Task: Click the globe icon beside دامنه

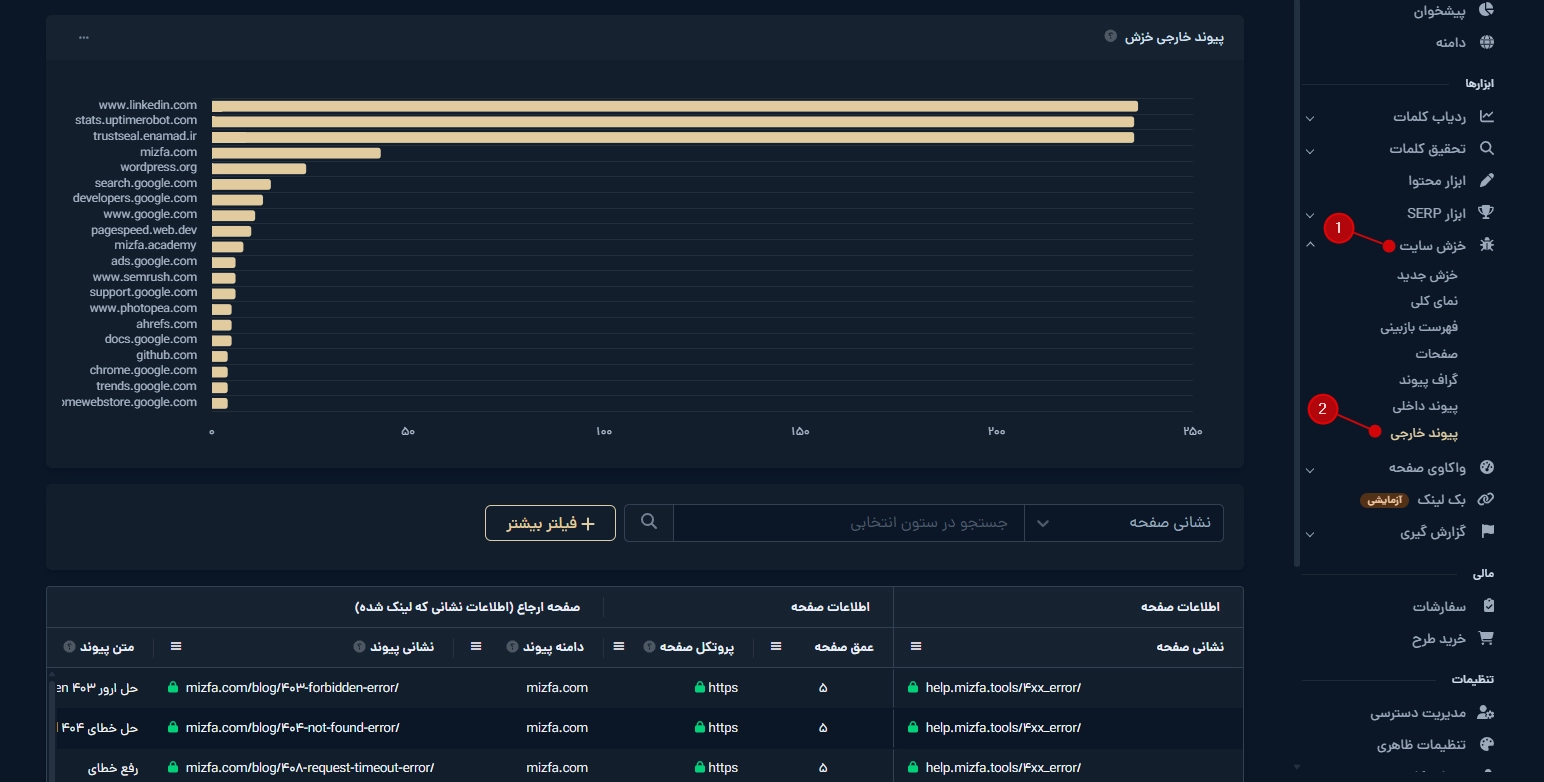Action: pos(1486,42)
